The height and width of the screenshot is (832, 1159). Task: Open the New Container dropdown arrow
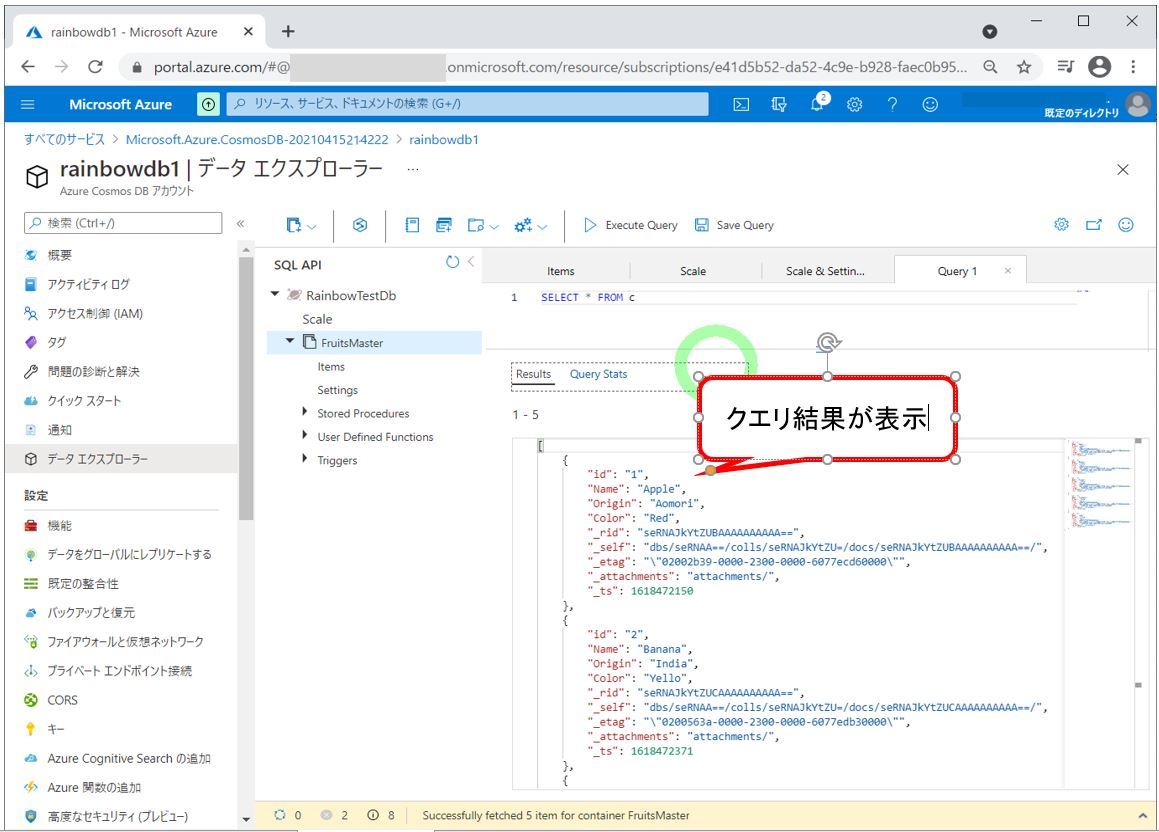click(x=312, y=227)
